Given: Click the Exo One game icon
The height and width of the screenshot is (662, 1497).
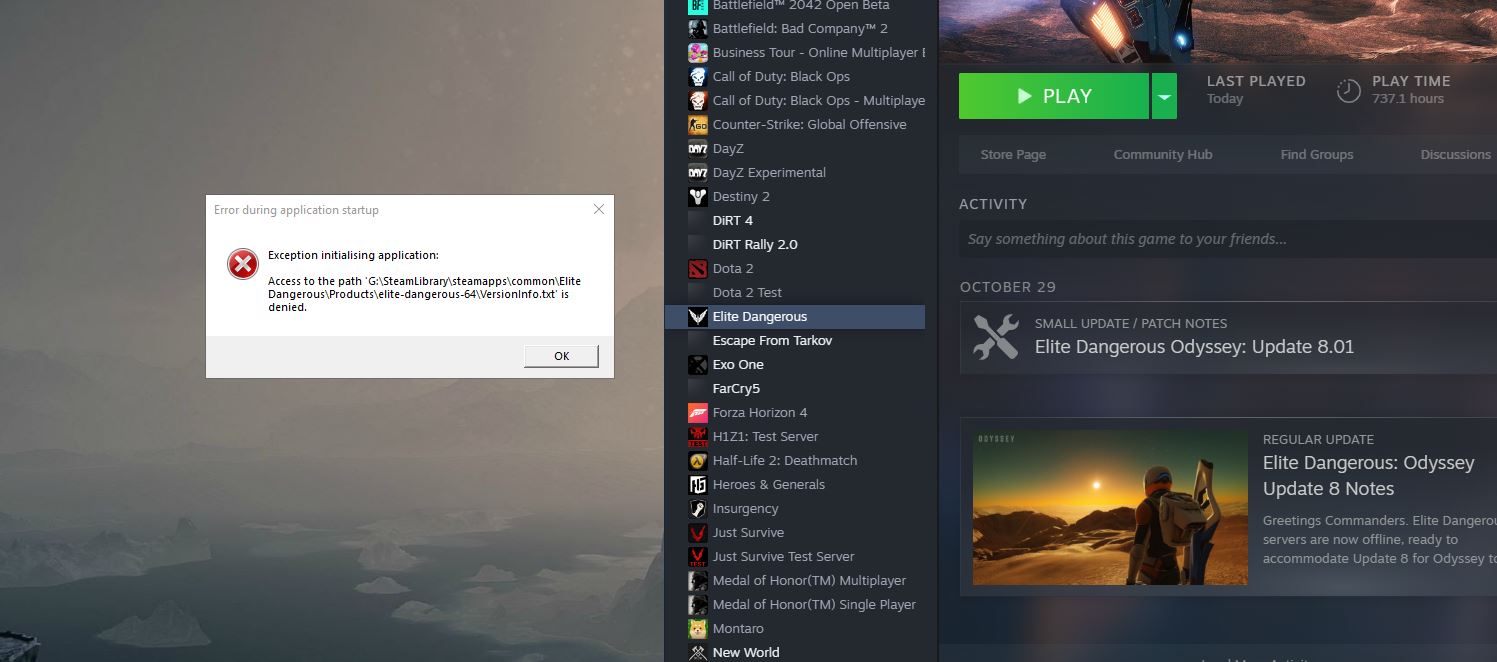Looking at the screenshot, I should [x=698, y=364].
